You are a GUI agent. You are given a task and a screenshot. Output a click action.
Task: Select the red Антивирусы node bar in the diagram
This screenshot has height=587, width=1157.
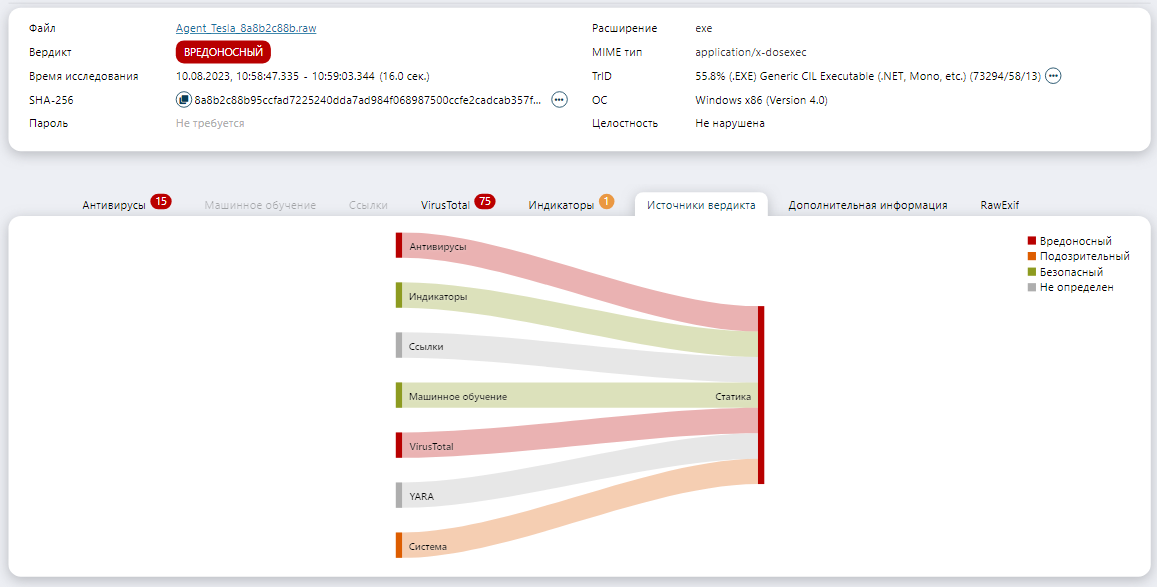[399, 246]
